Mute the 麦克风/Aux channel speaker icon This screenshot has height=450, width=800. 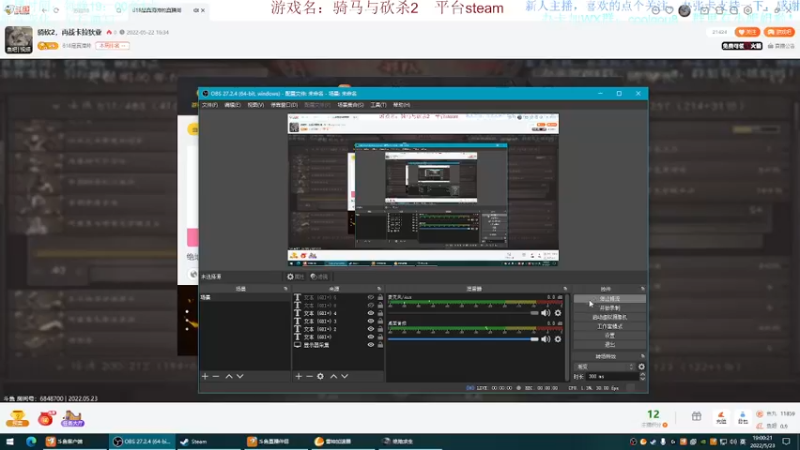coord(545,313)
